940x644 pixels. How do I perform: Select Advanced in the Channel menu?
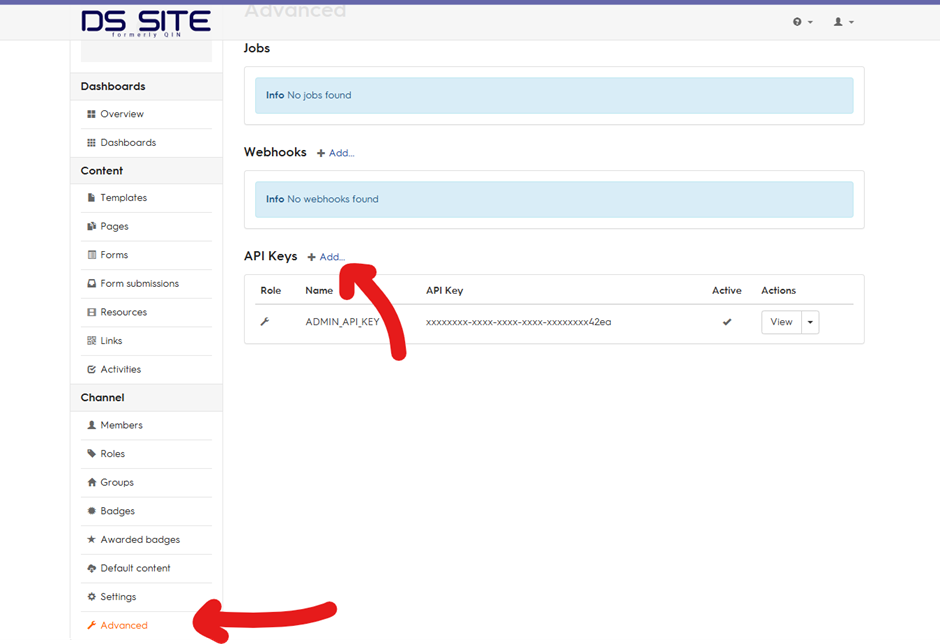118,624
